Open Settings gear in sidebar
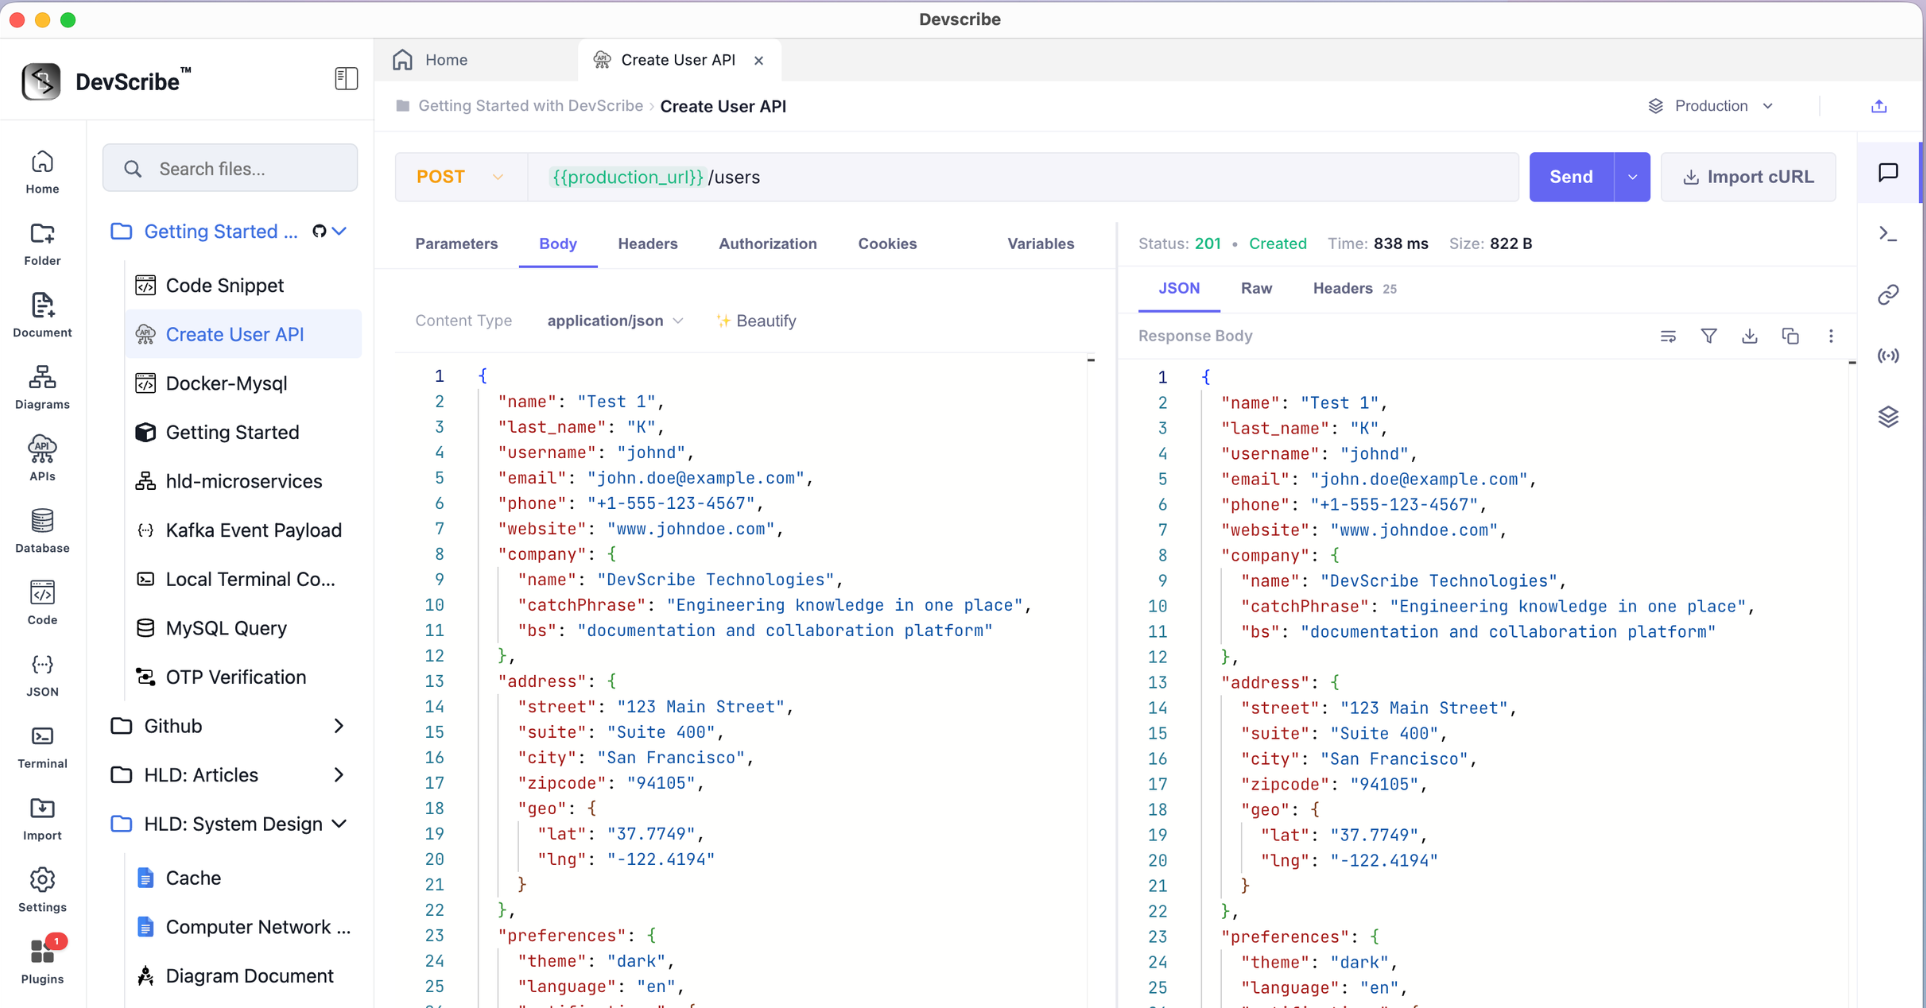 coord(42,891)
